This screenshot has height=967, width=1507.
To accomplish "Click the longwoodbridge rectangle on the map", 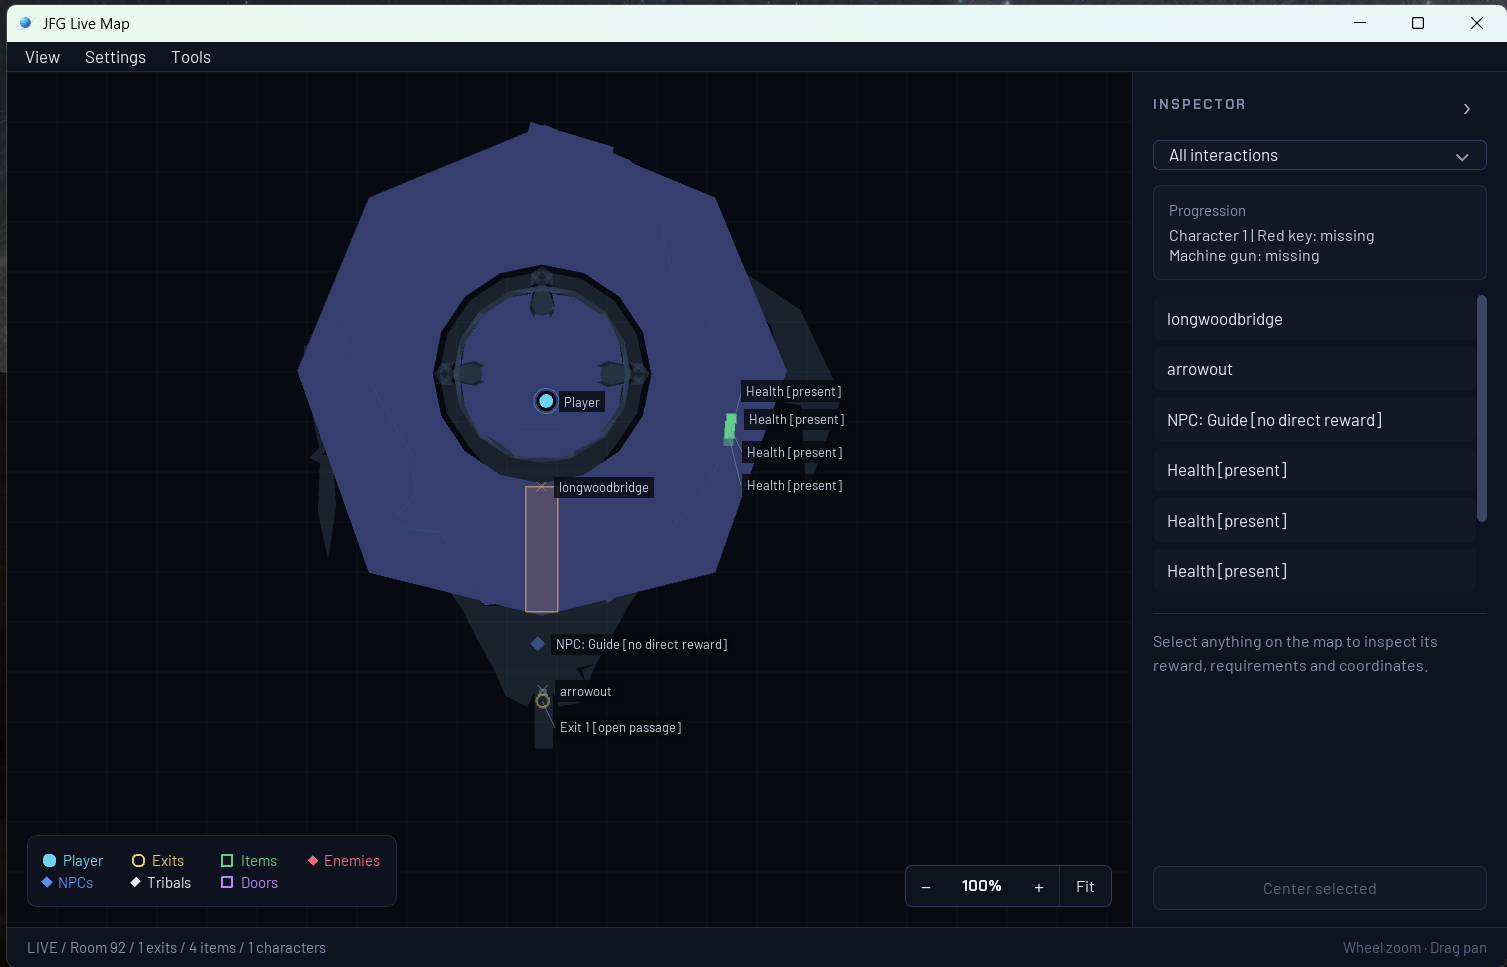I will (x=542, y=549).
